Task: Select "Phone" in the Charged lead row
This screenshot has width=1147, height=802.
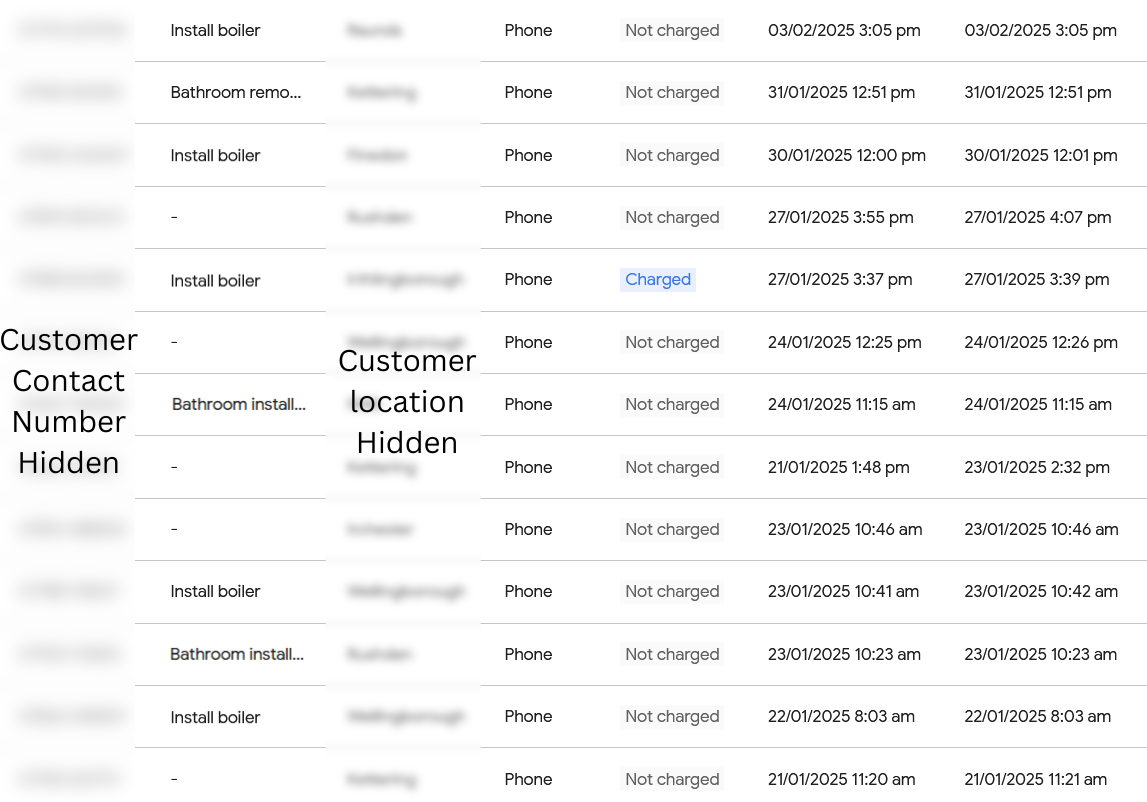Action: click(528, 280)
